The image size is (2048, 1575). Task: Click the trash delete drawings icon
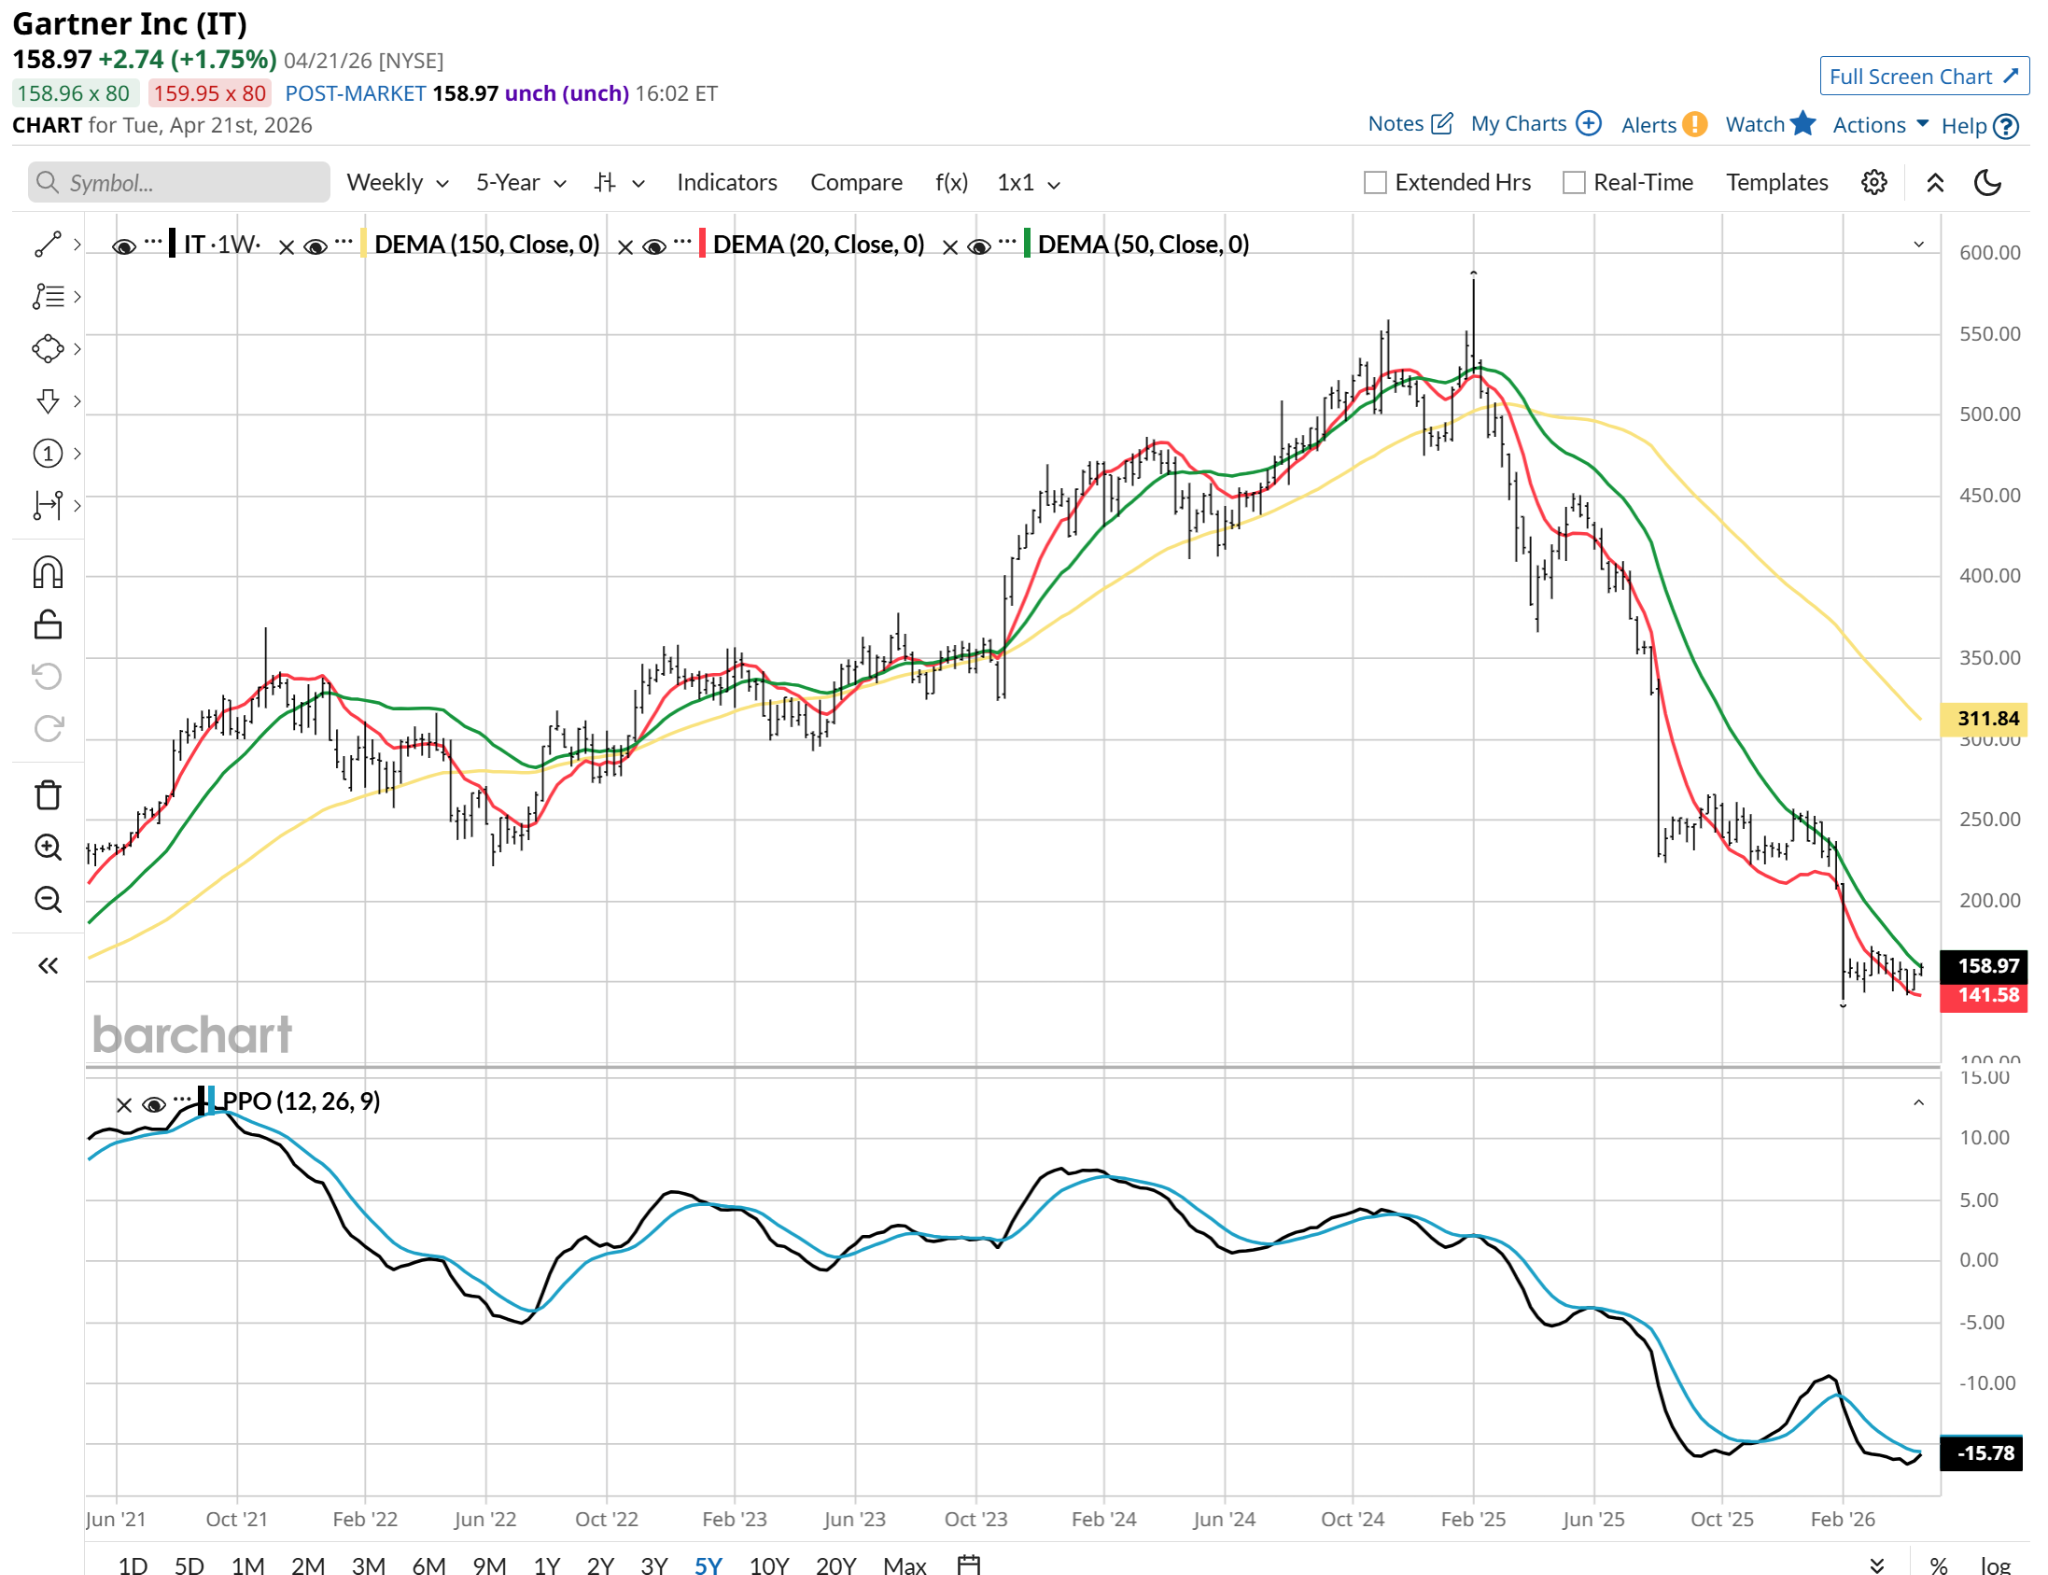coord(48,796)
